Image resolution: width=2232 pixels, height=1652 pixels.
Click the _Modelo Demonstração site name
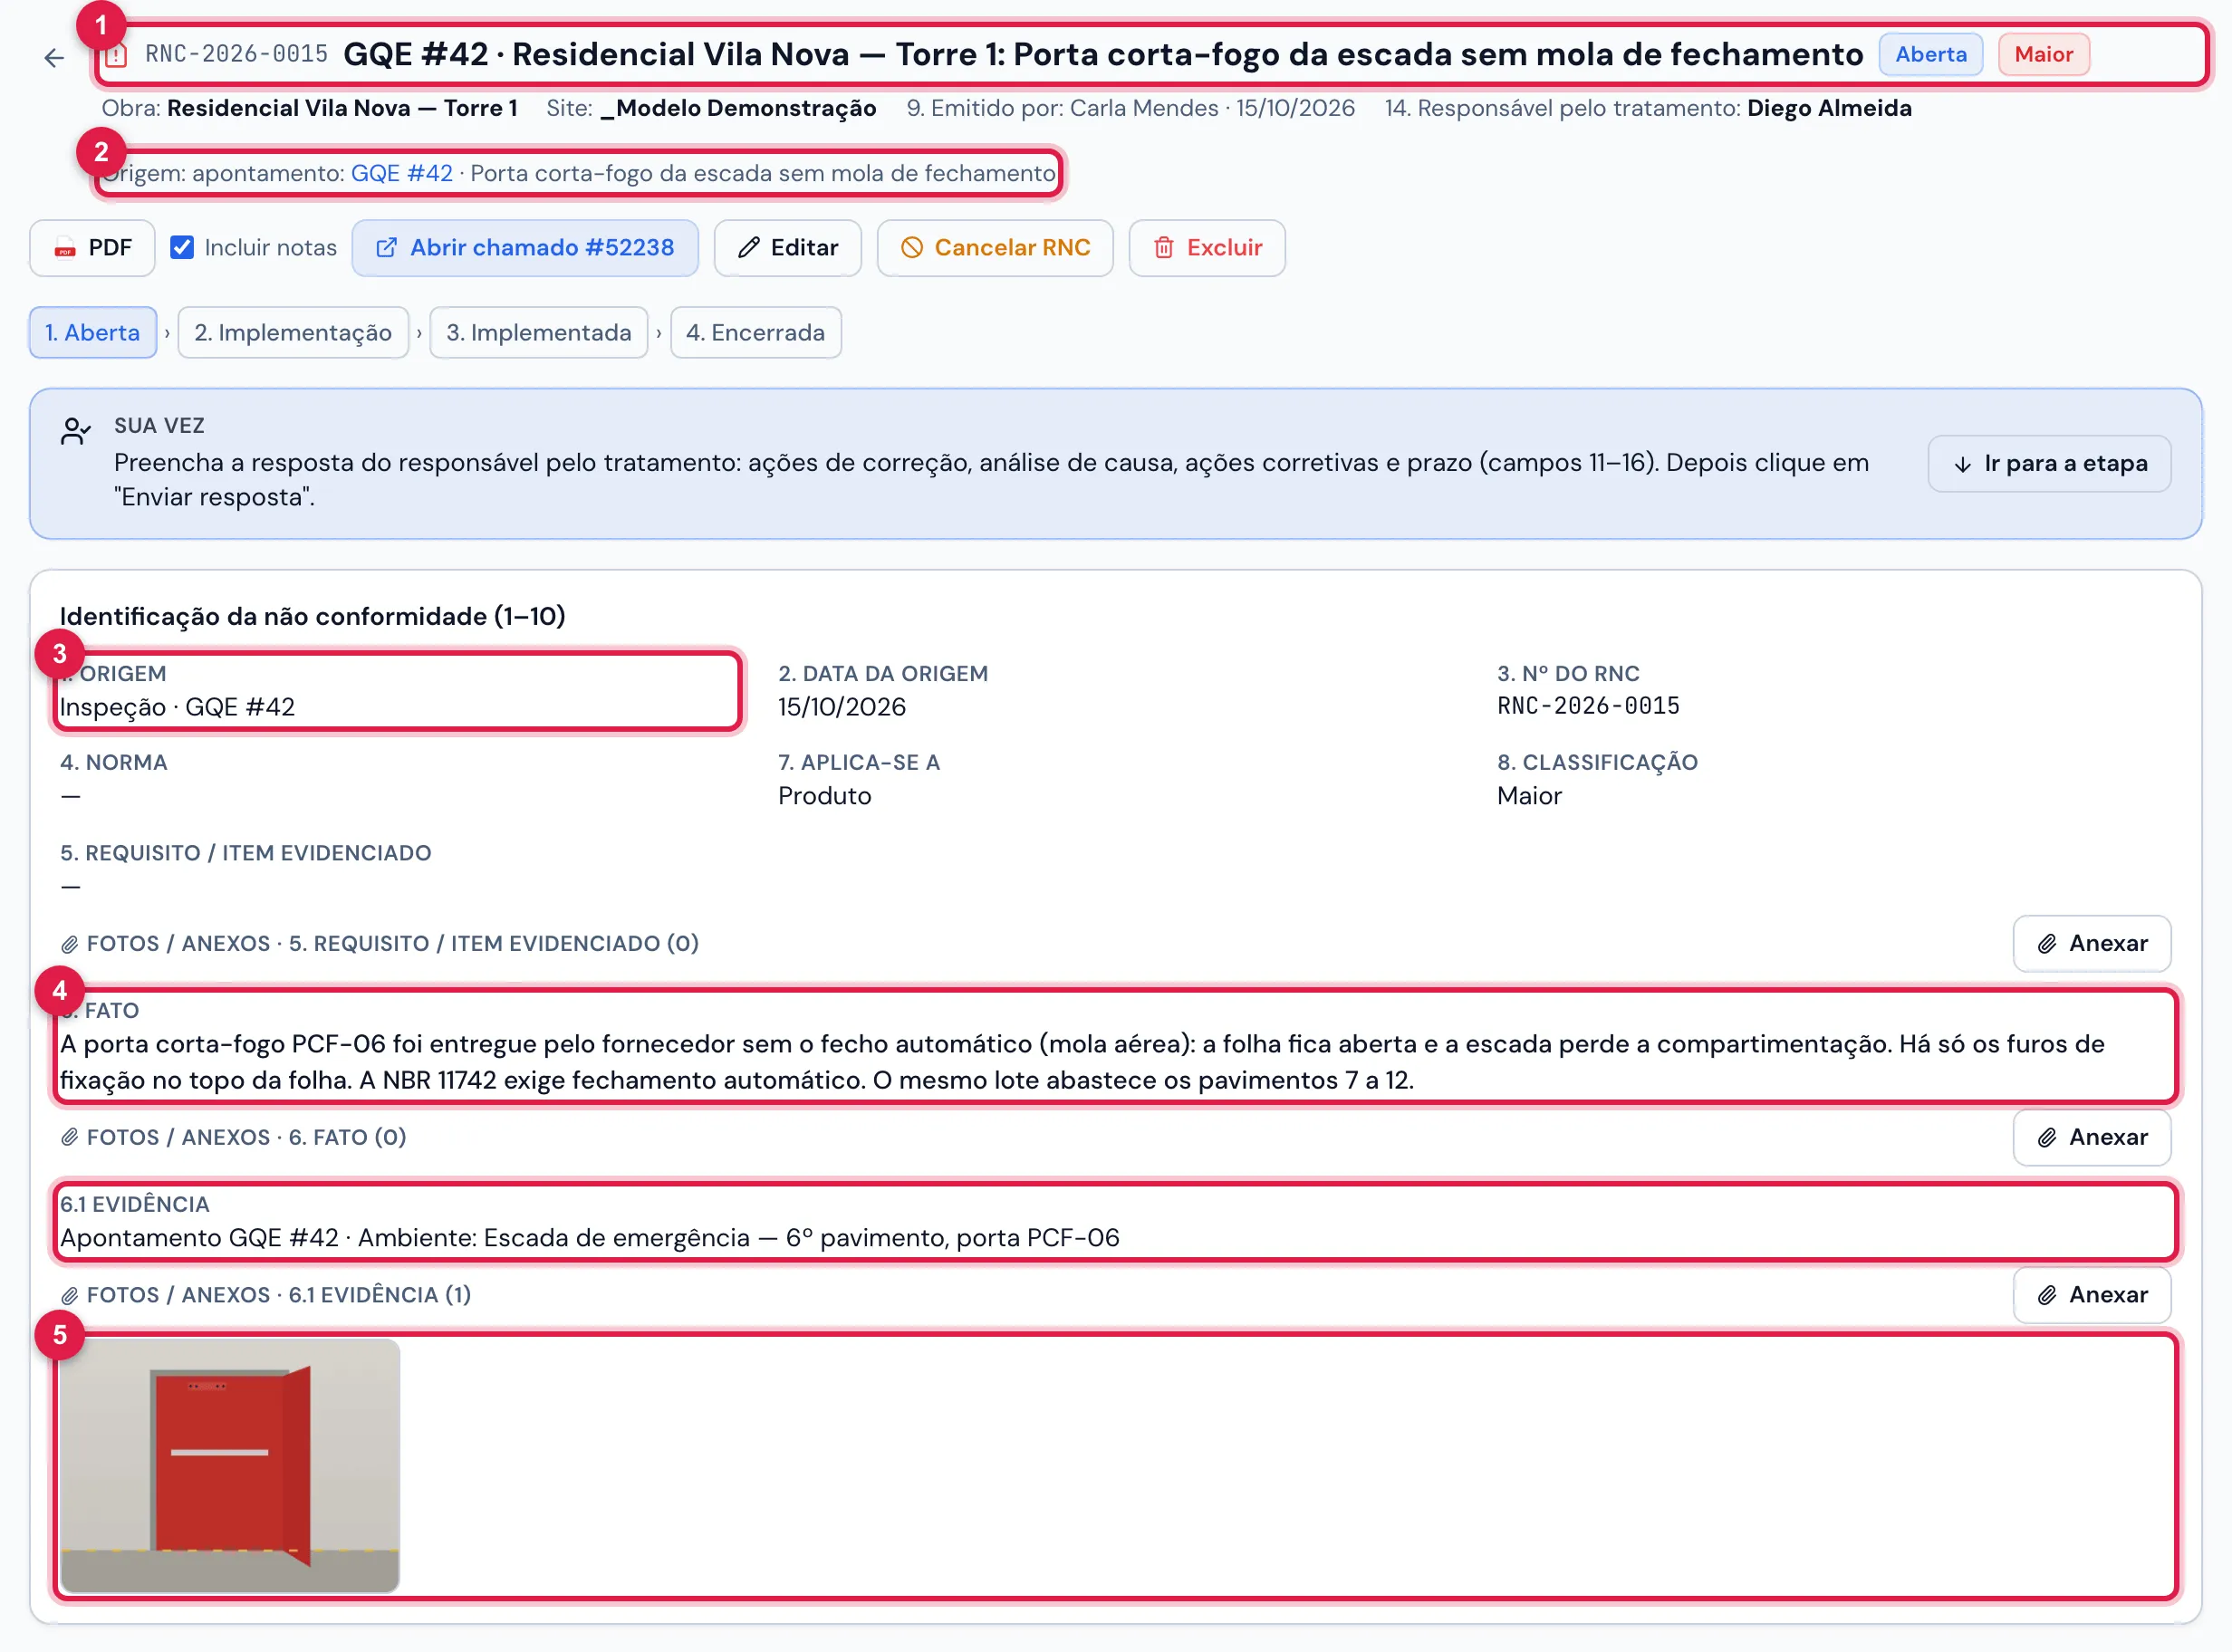coord(738,108)
